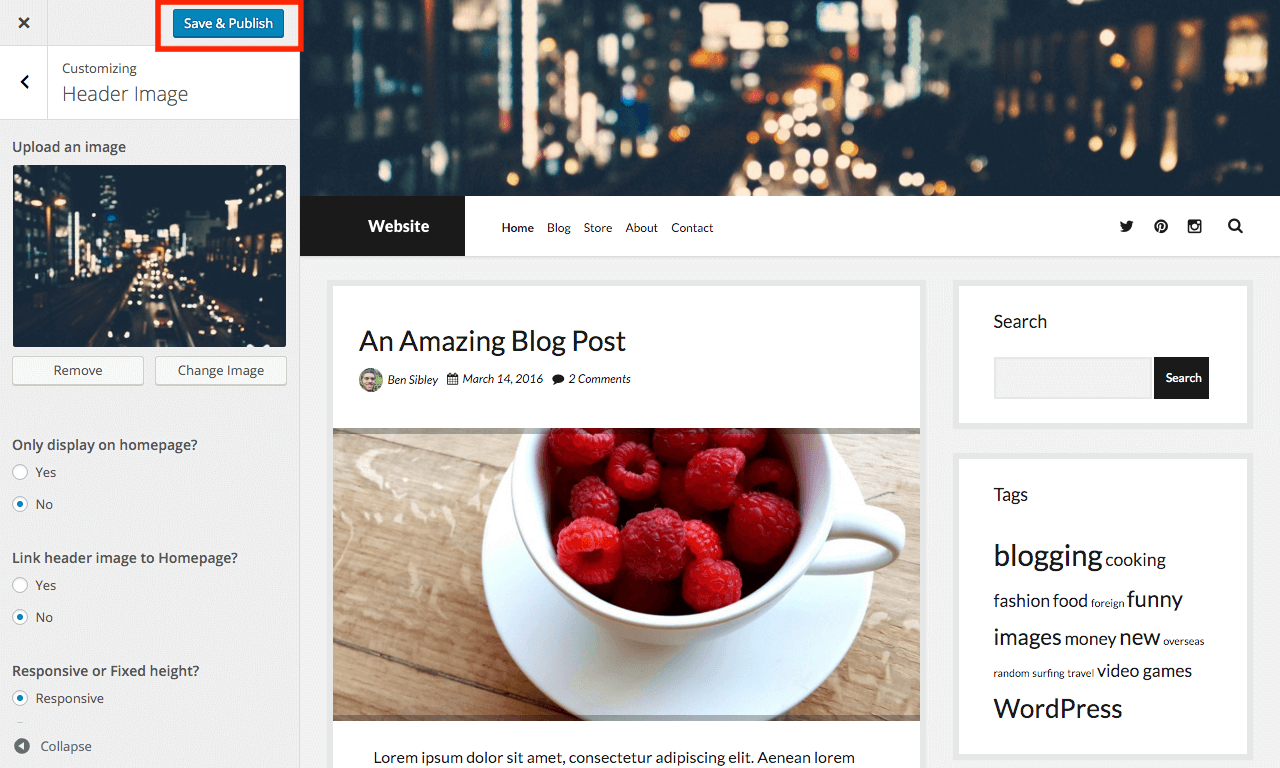The width and height of the screenshot is (1280, 768).
Task: Click Ben Sibley's author avatar
Action: coord(371,379)
